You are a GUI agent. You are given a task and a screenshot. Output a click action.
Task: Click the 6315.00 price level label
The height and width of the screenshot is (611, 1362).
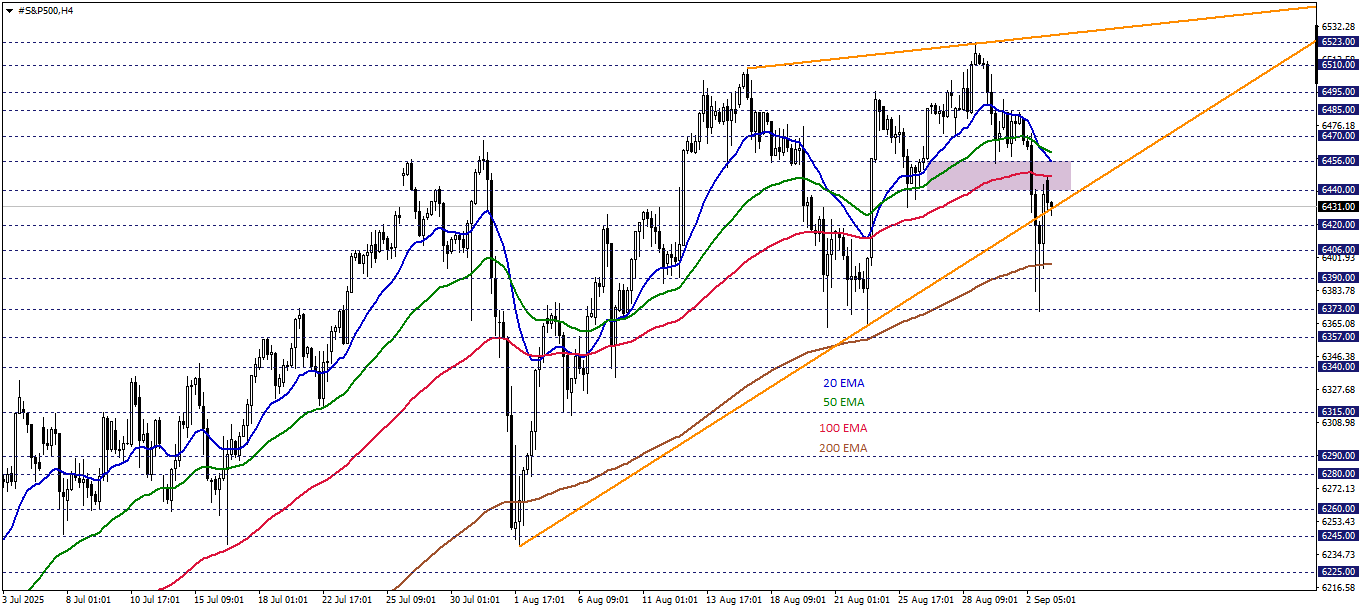click(x=1338, y=411)
